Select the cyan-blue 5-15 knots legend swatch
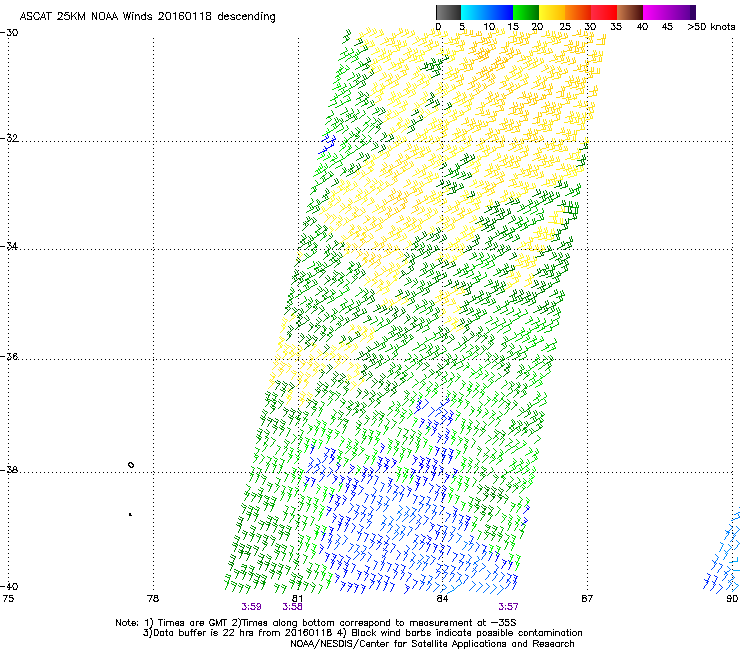 click(x=487, y=12)
